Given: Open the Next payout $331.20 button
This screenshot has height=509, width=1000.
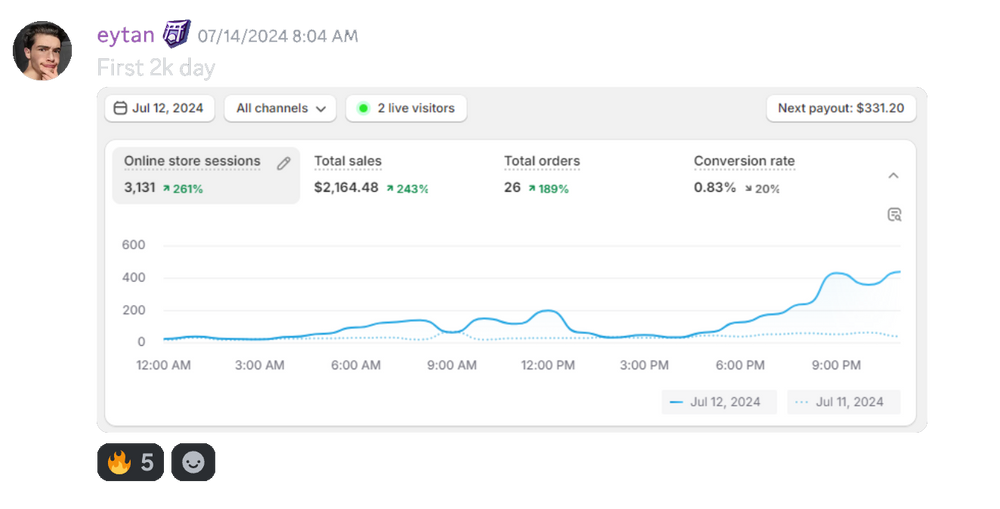Looking at the screenshot, I should (840, 108).
